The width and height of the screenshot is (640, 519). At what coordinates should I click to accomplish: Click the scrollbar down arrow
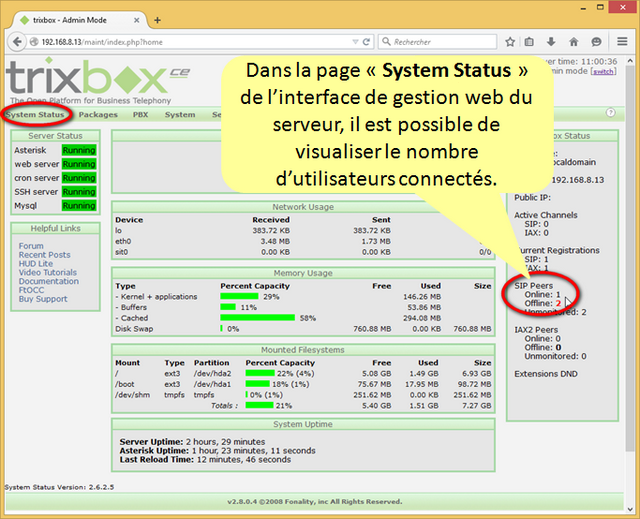(x=629, y=509)
